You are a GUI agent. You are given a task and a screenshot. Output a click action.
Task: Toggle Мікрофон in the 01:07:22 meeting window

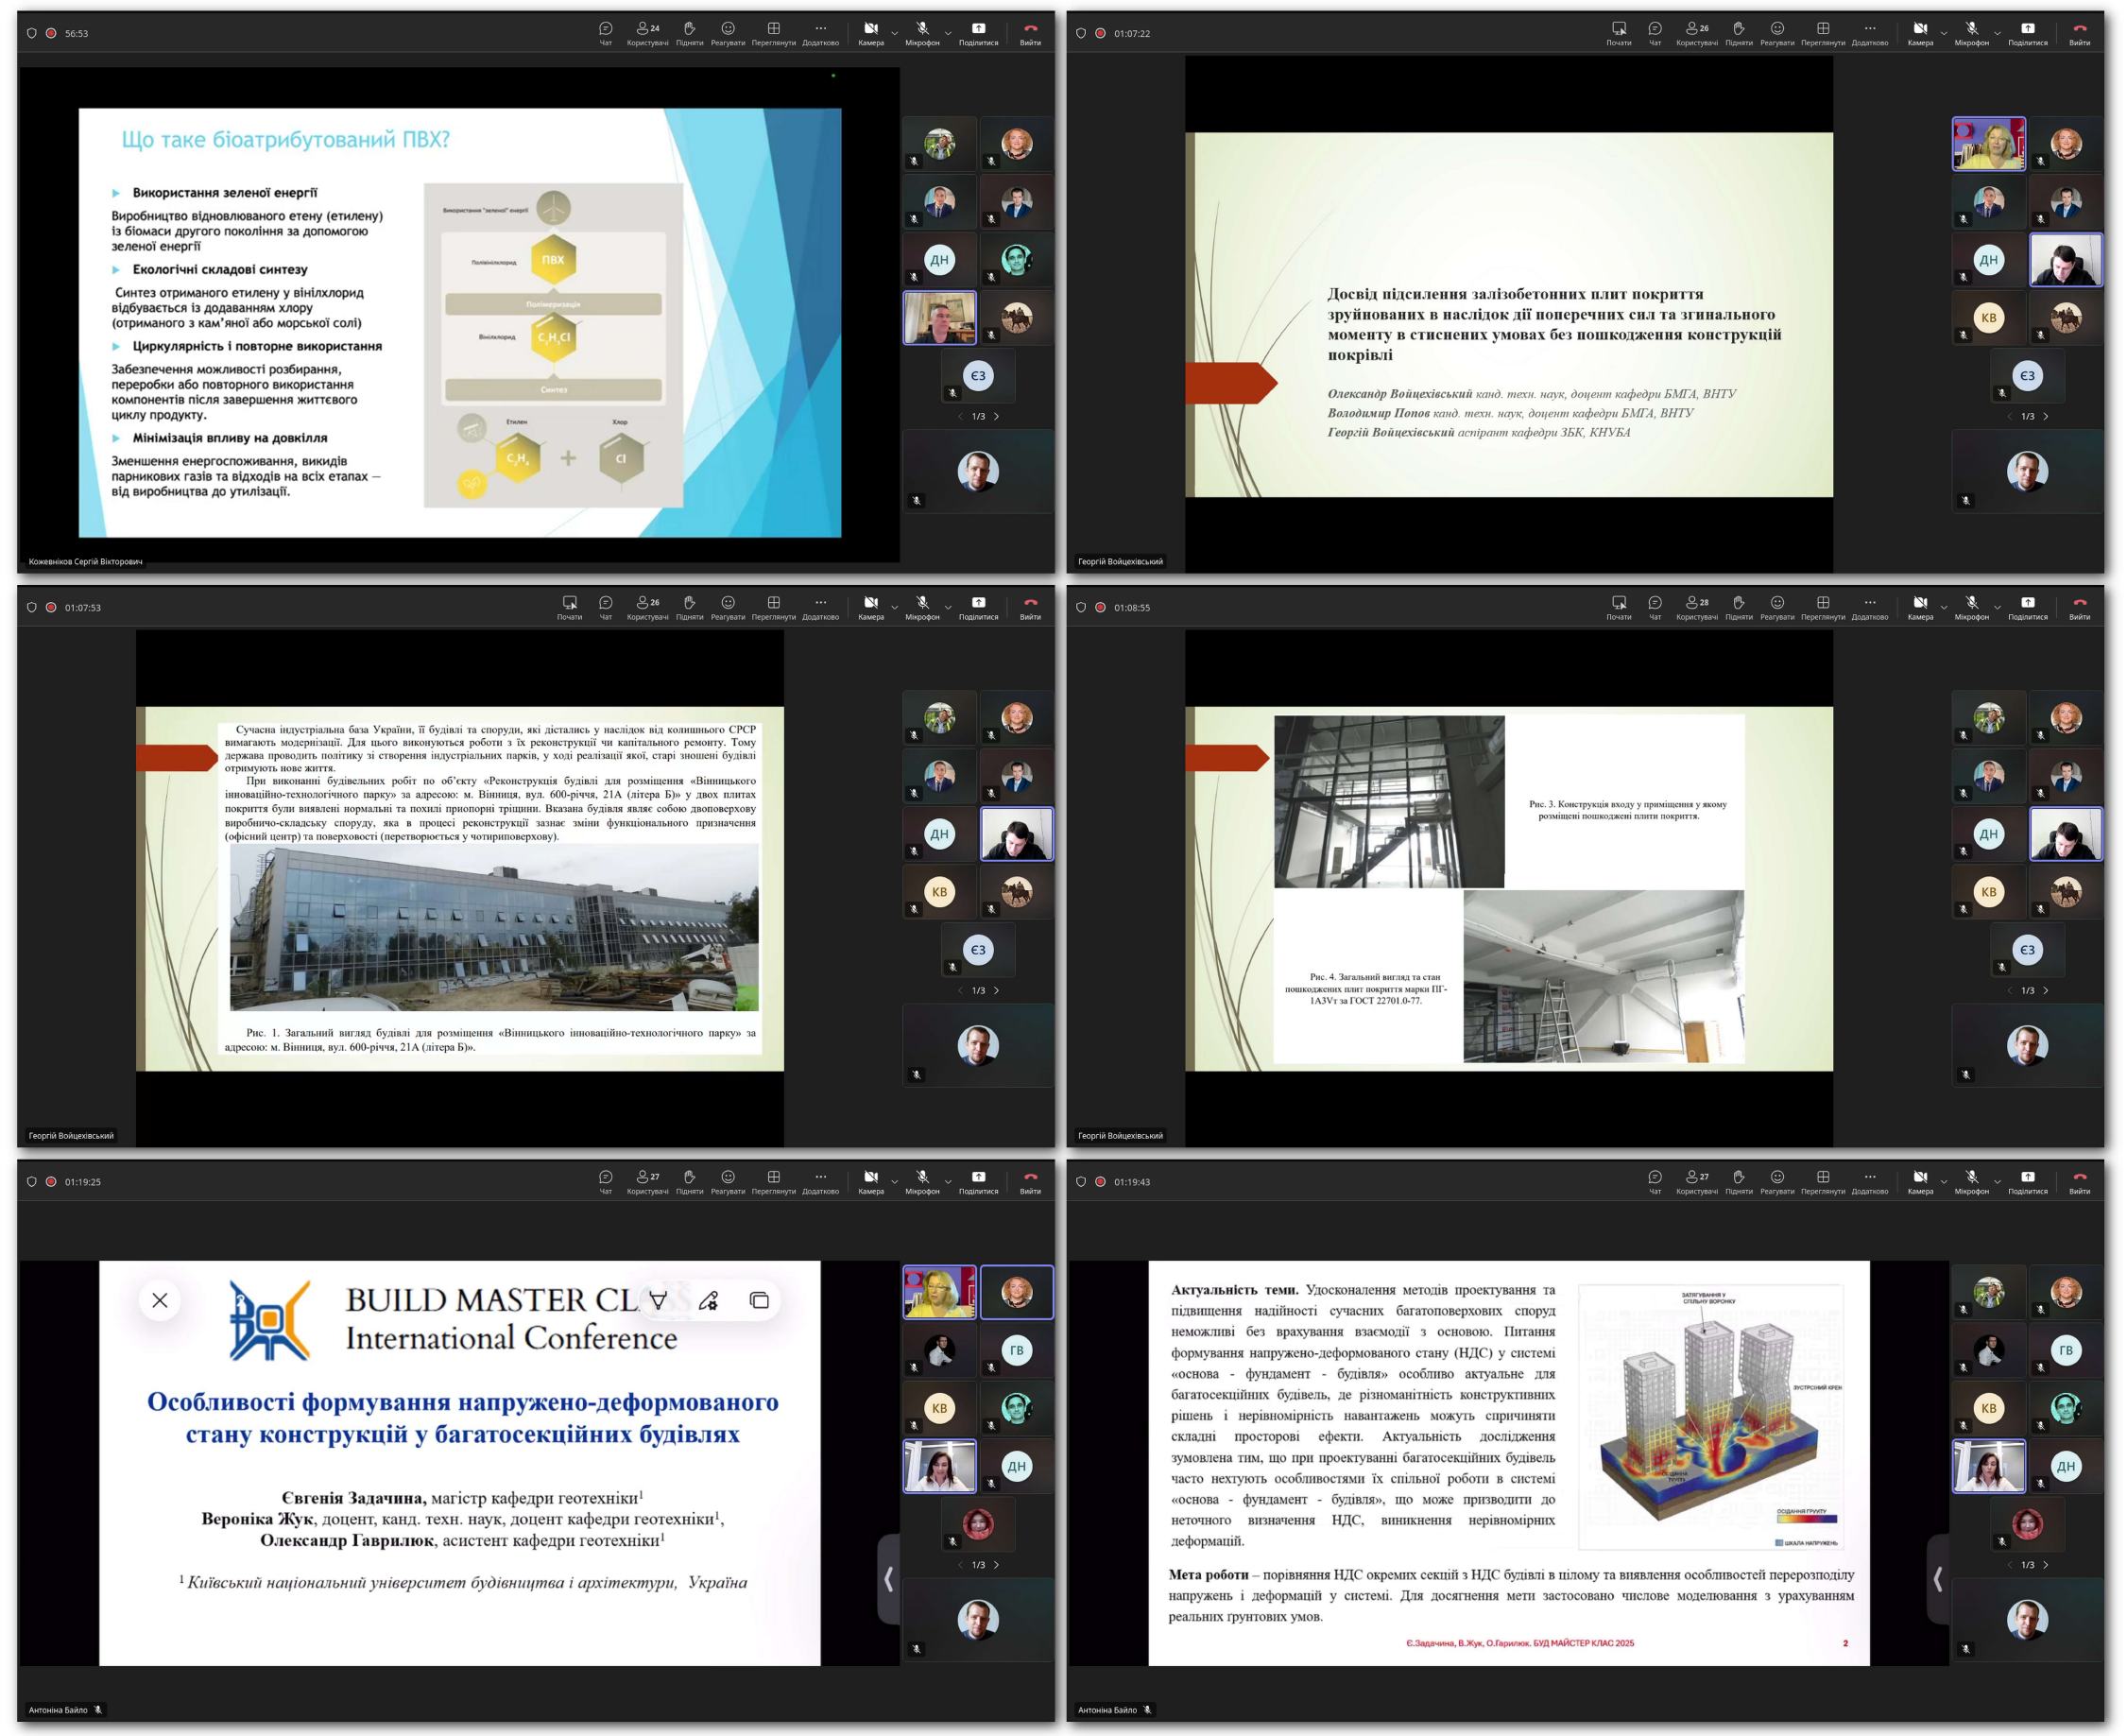[x=1971, y=32]
